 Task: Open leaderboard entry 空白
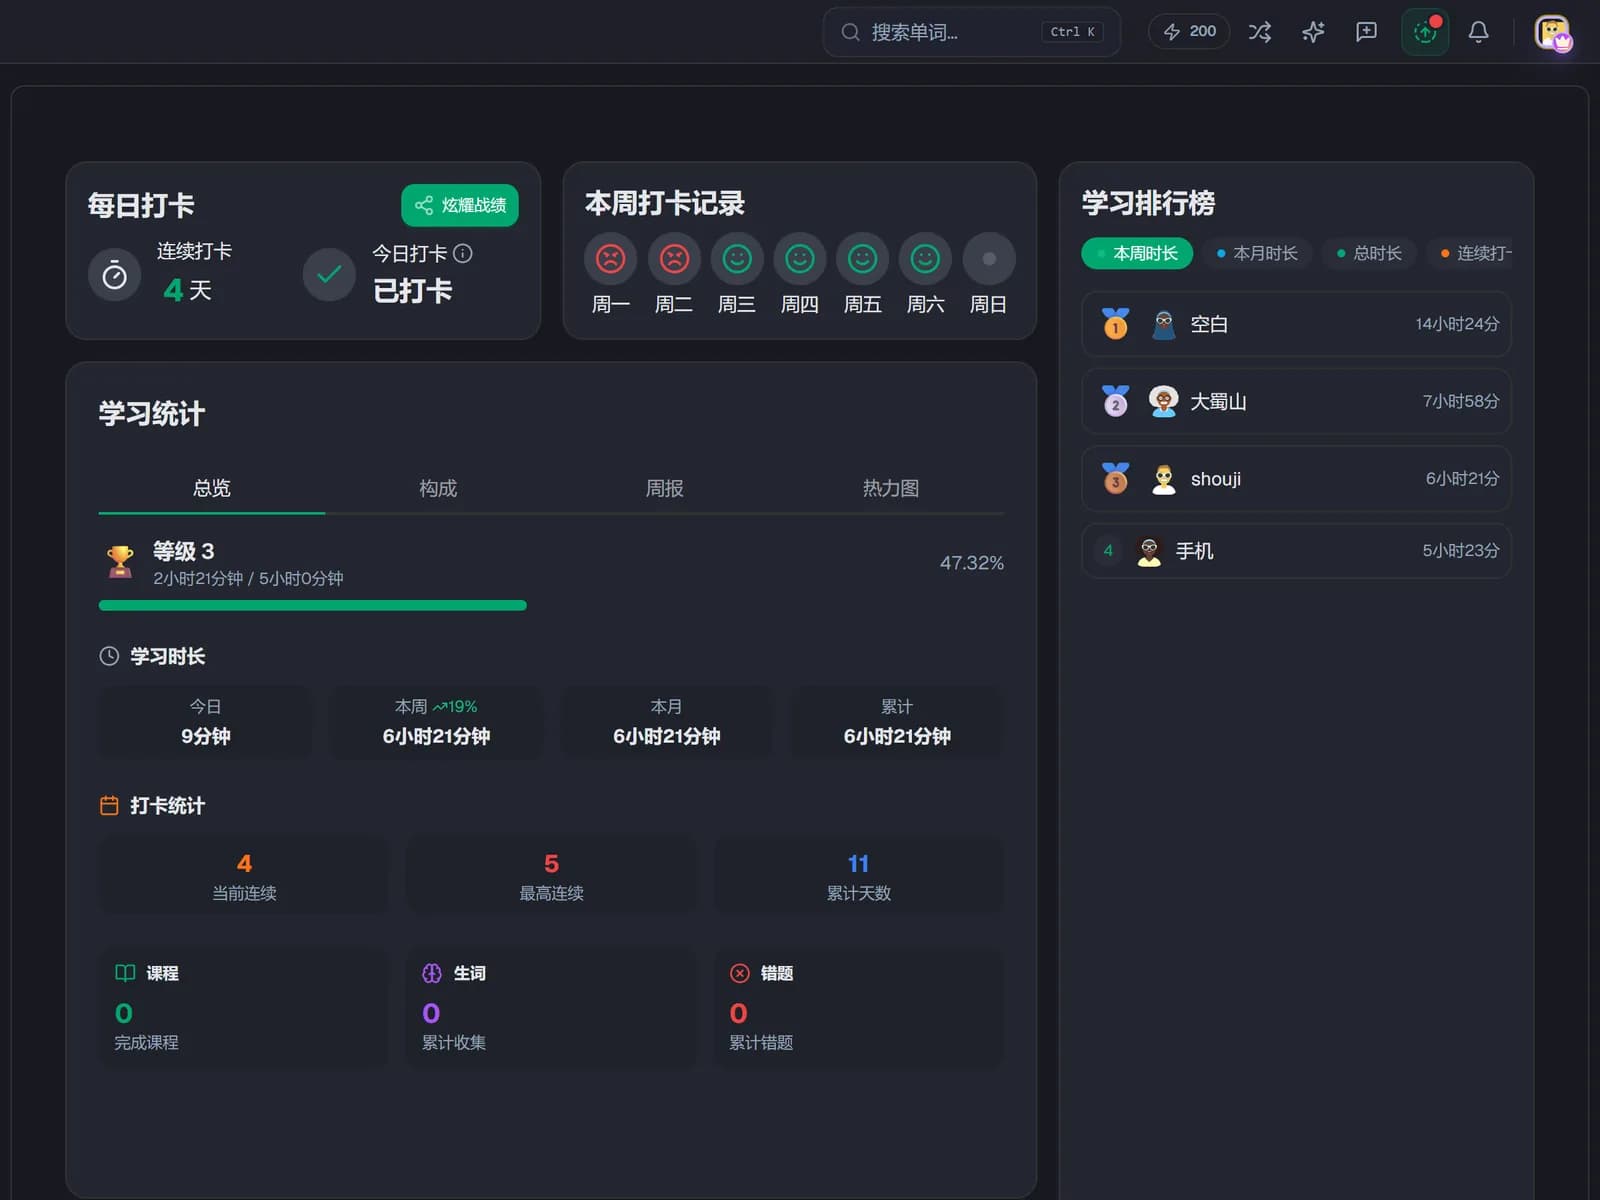tap(1296, 324)
